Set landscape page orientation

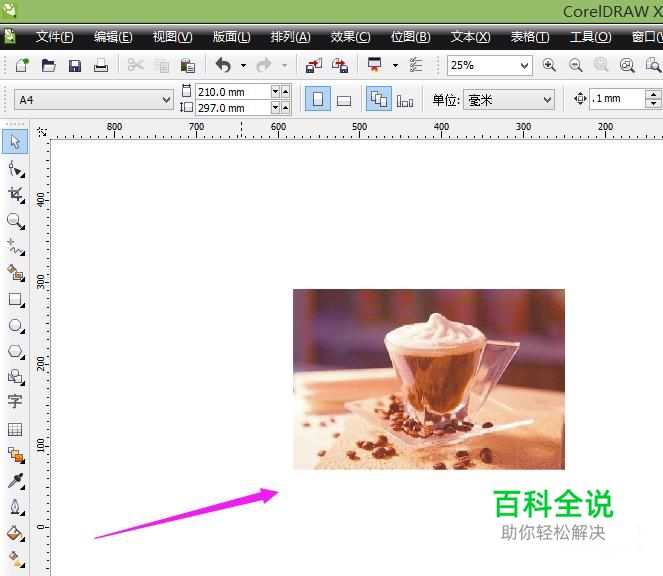coord(344,101)
